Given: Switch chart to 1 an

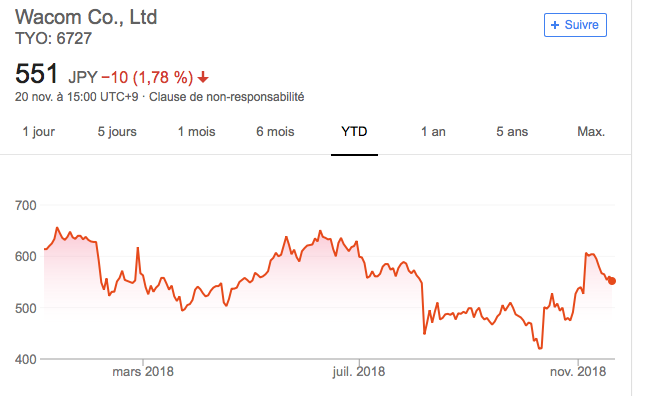Looking at the screenshot, I should pyautogui.click(x=433, y=131).
